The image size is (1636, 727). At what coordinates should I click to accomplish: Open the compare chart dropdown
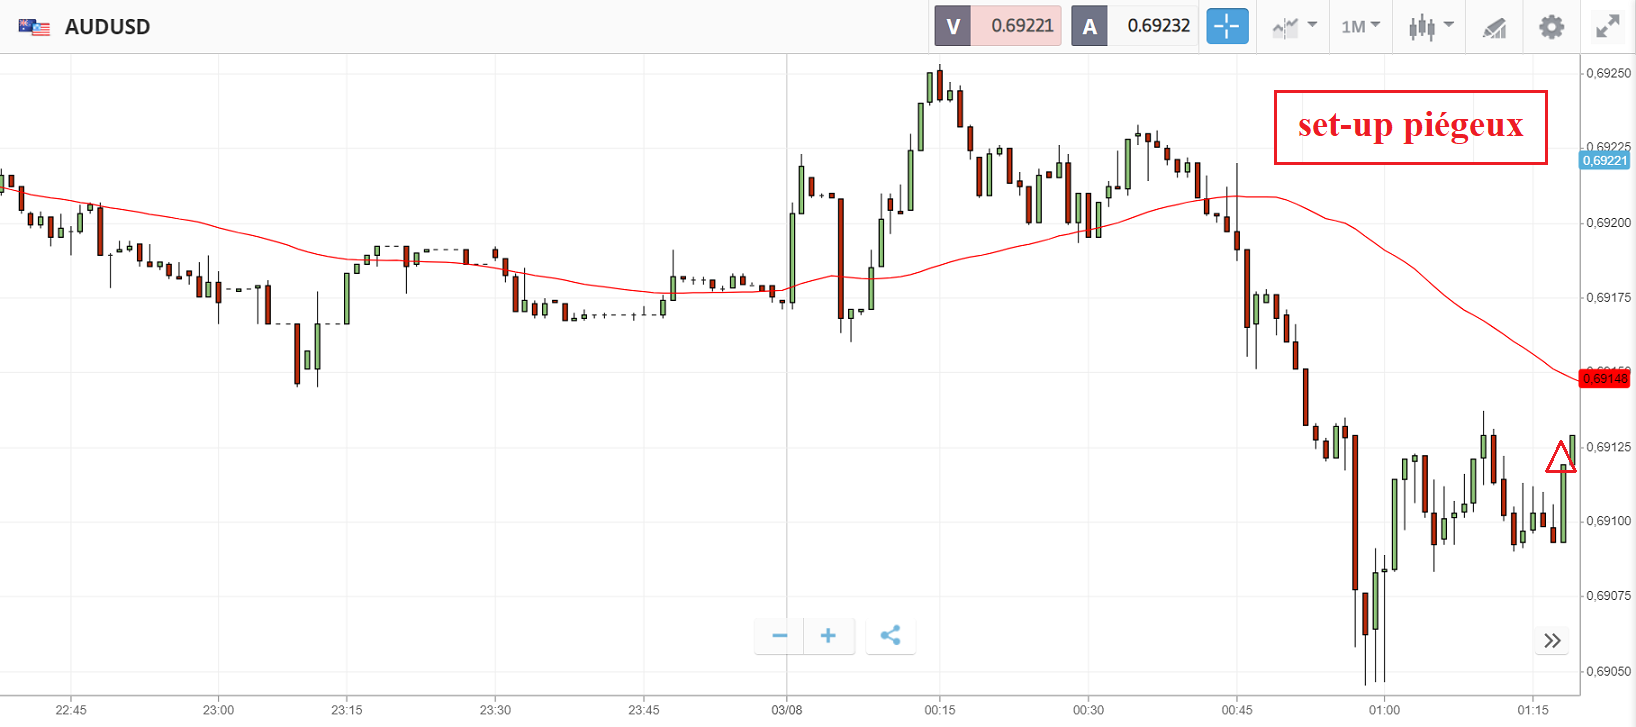[x=1294, y=27]
